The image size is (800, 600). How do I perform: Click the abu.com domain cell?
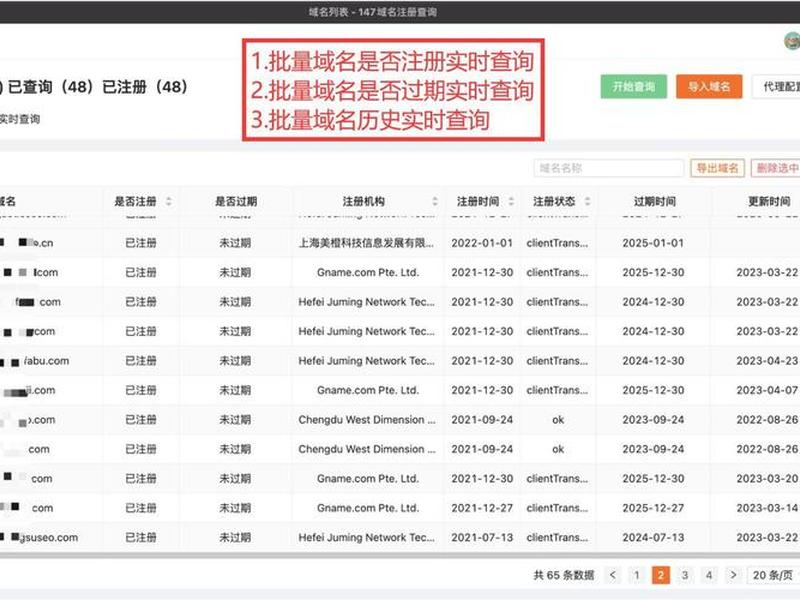click(x=46, y=361)
